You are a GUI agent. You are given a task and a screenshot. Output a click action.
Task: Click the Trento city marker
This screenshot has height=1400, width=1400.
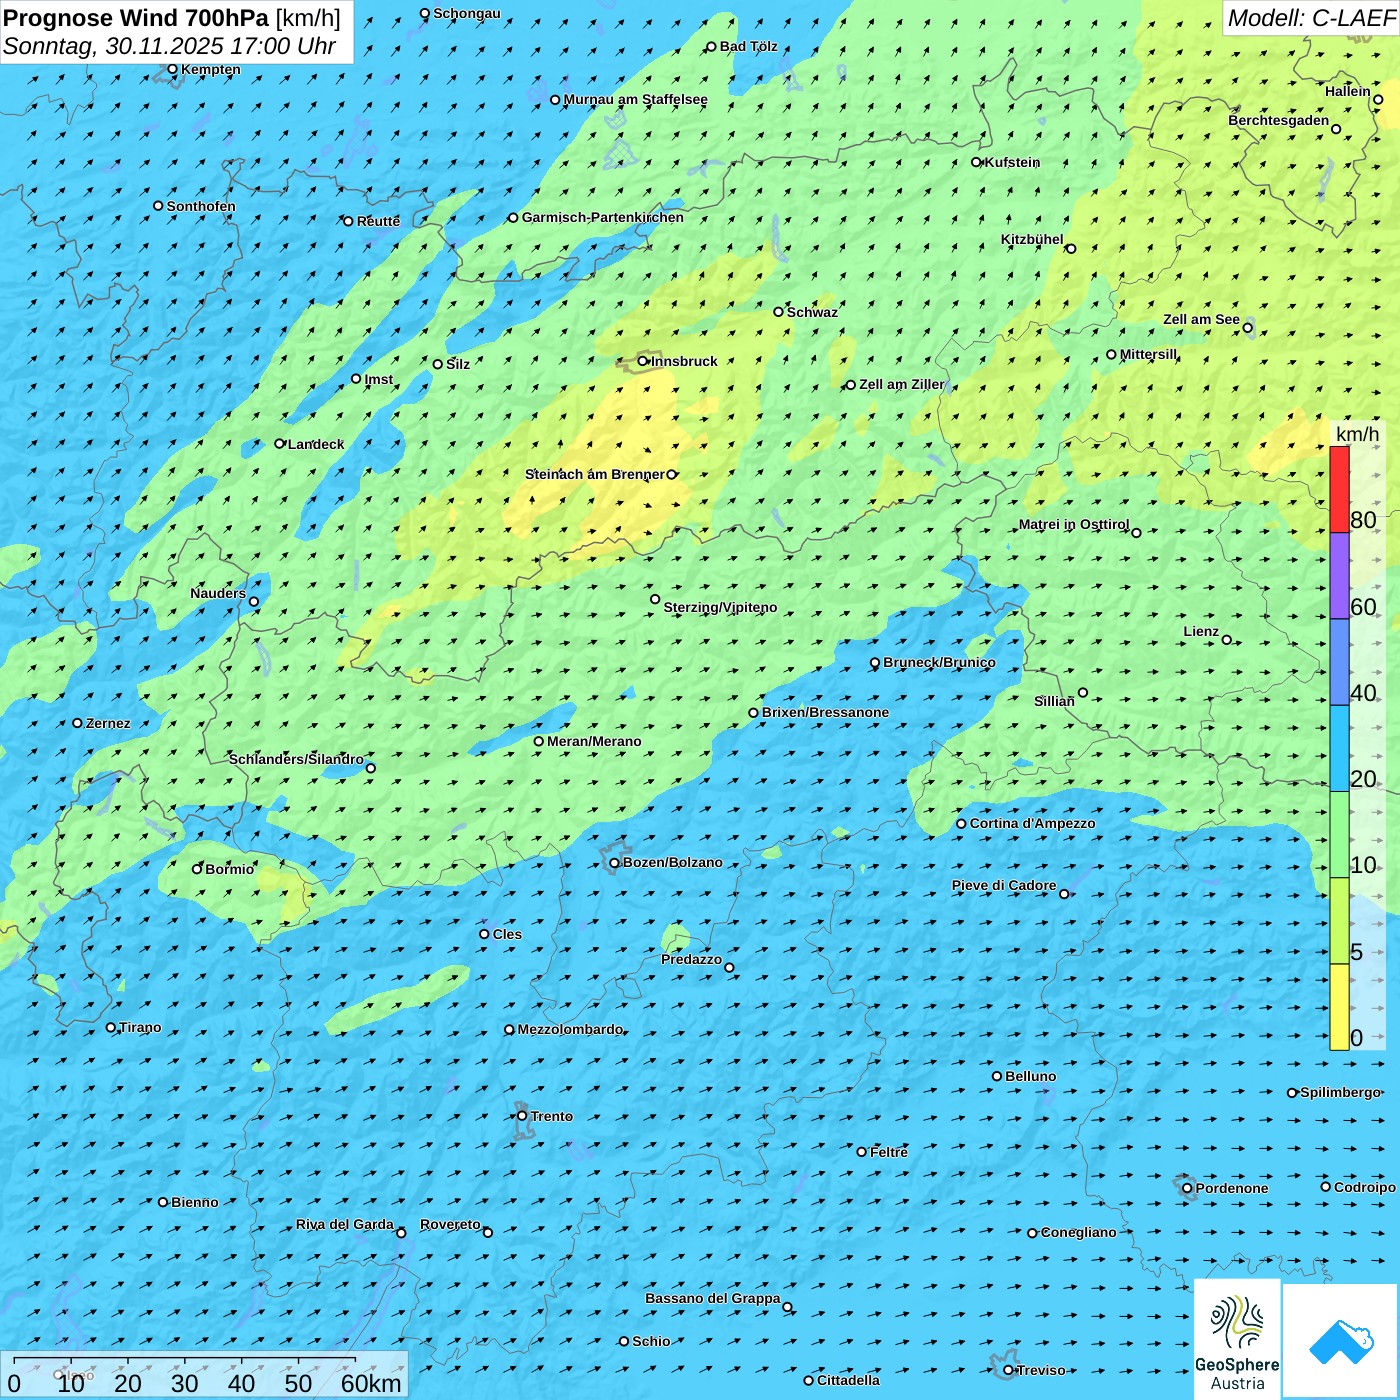coord(522,1116)
